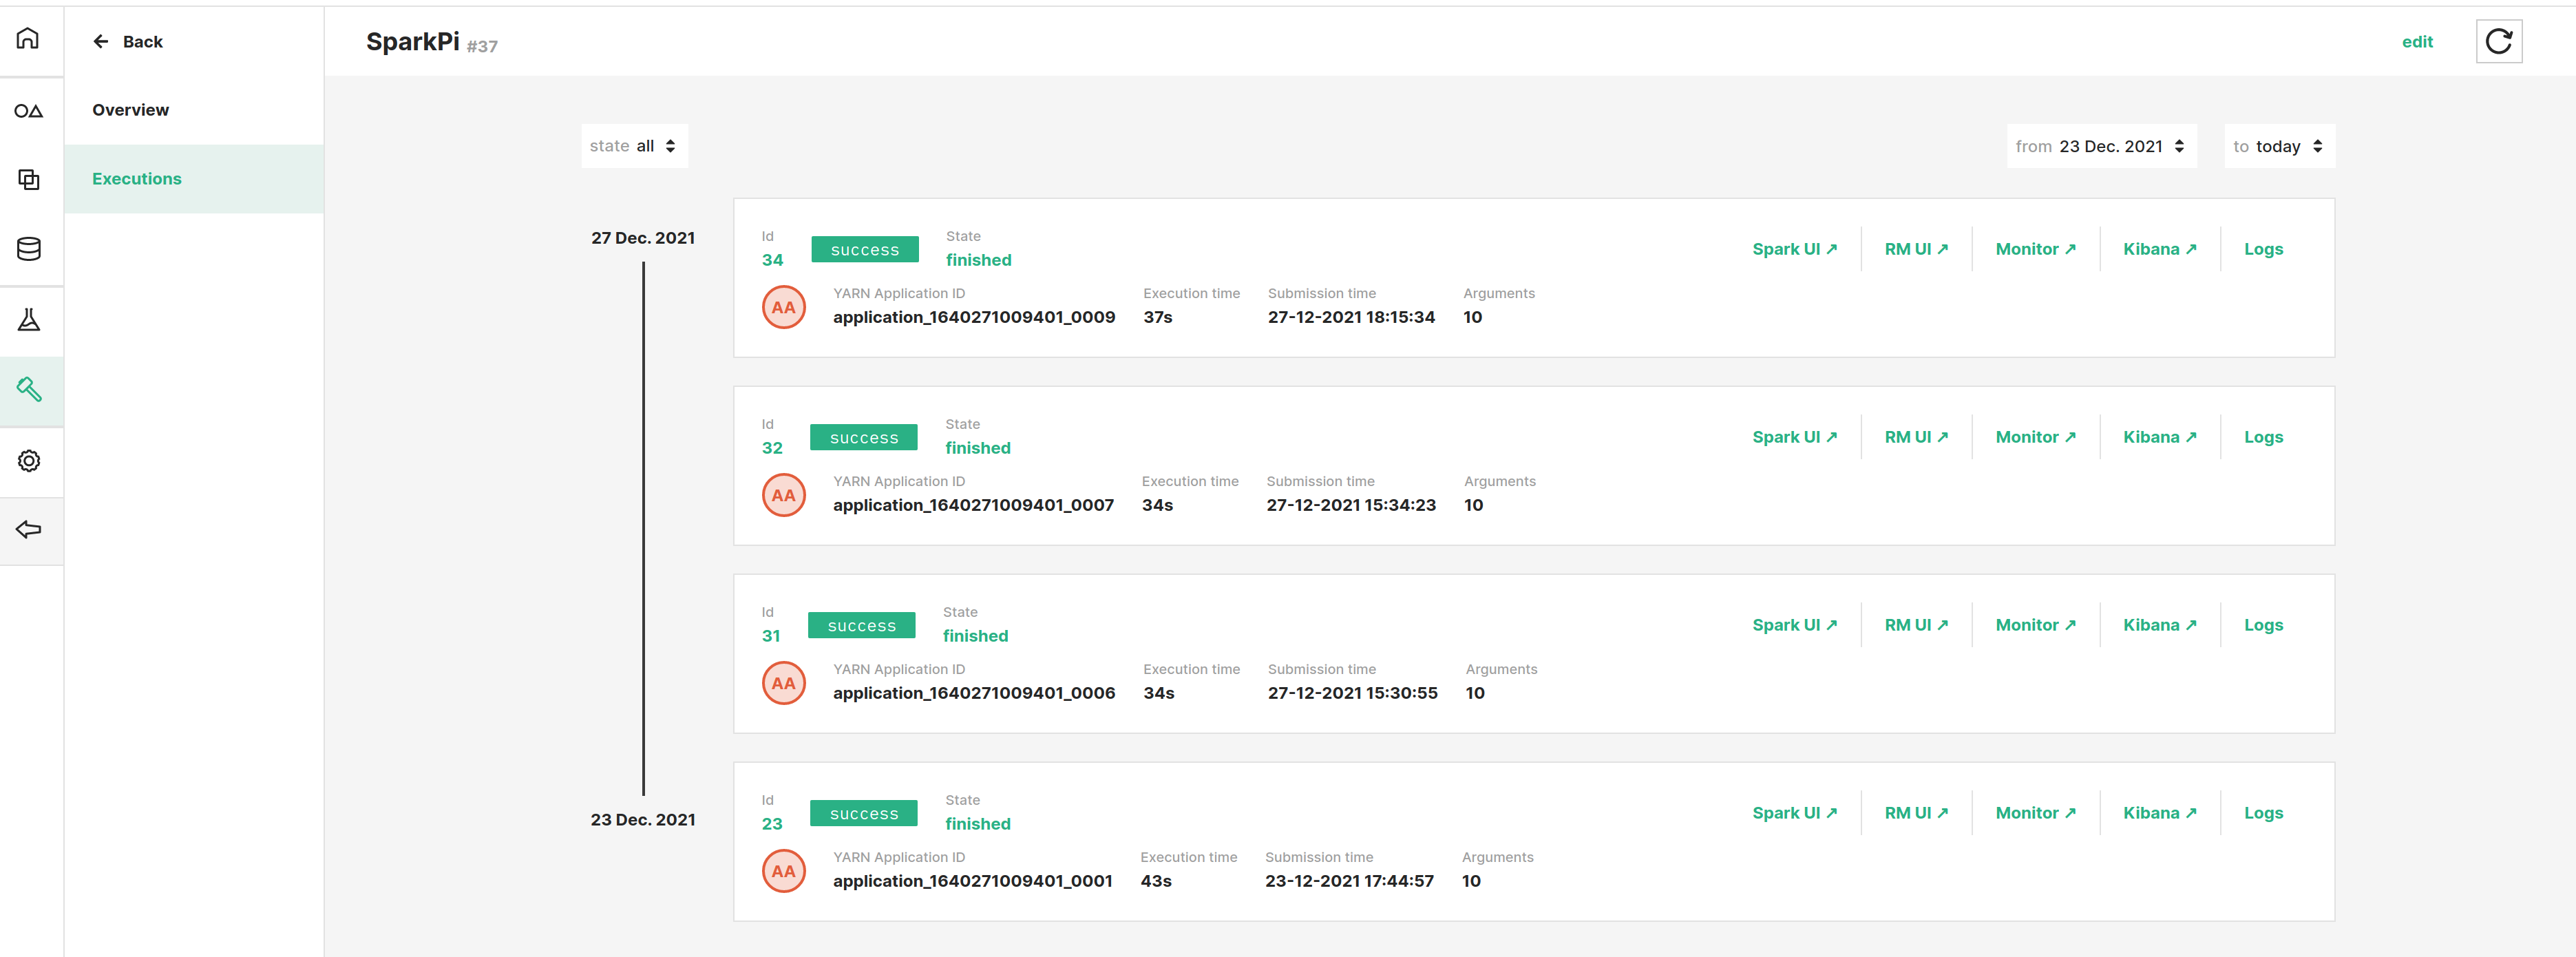The height and width of the screenshot is (957, 2576).
Task: Click the success badge on execution 34
Action: [865, 250]
